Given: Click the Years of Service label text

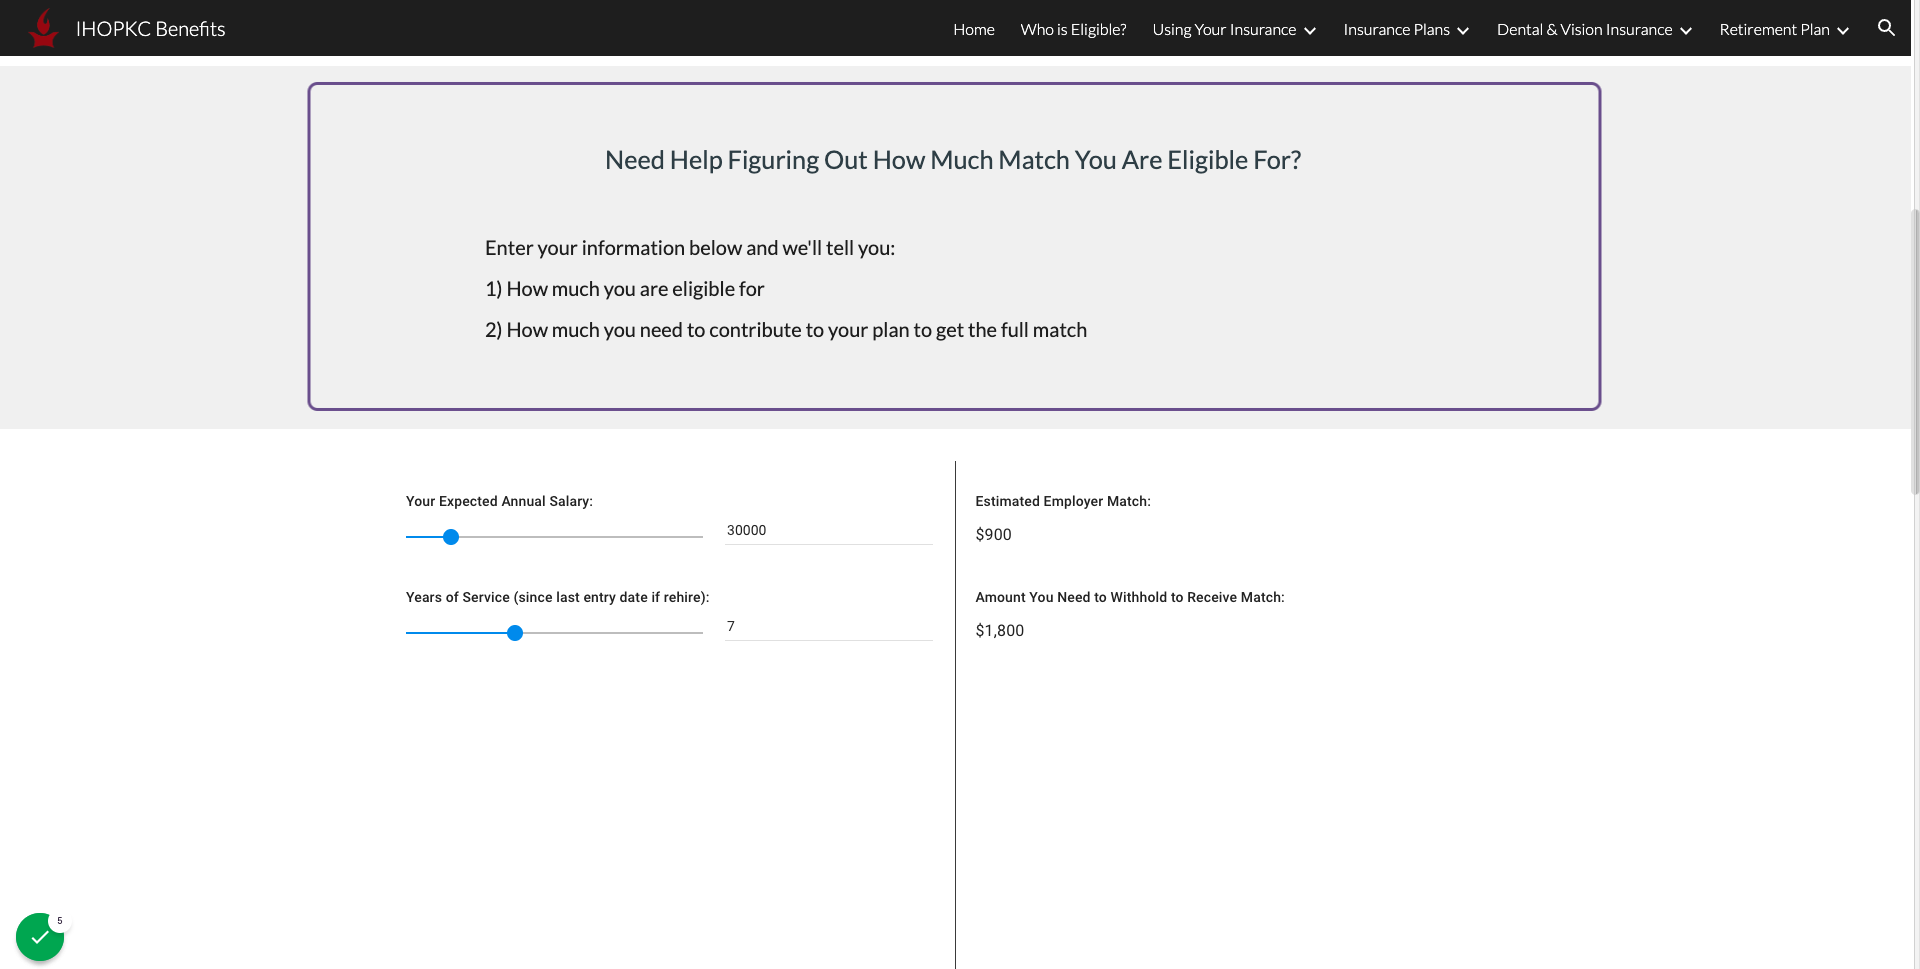Looking at the screenshot, I should (x=557, y=597).
